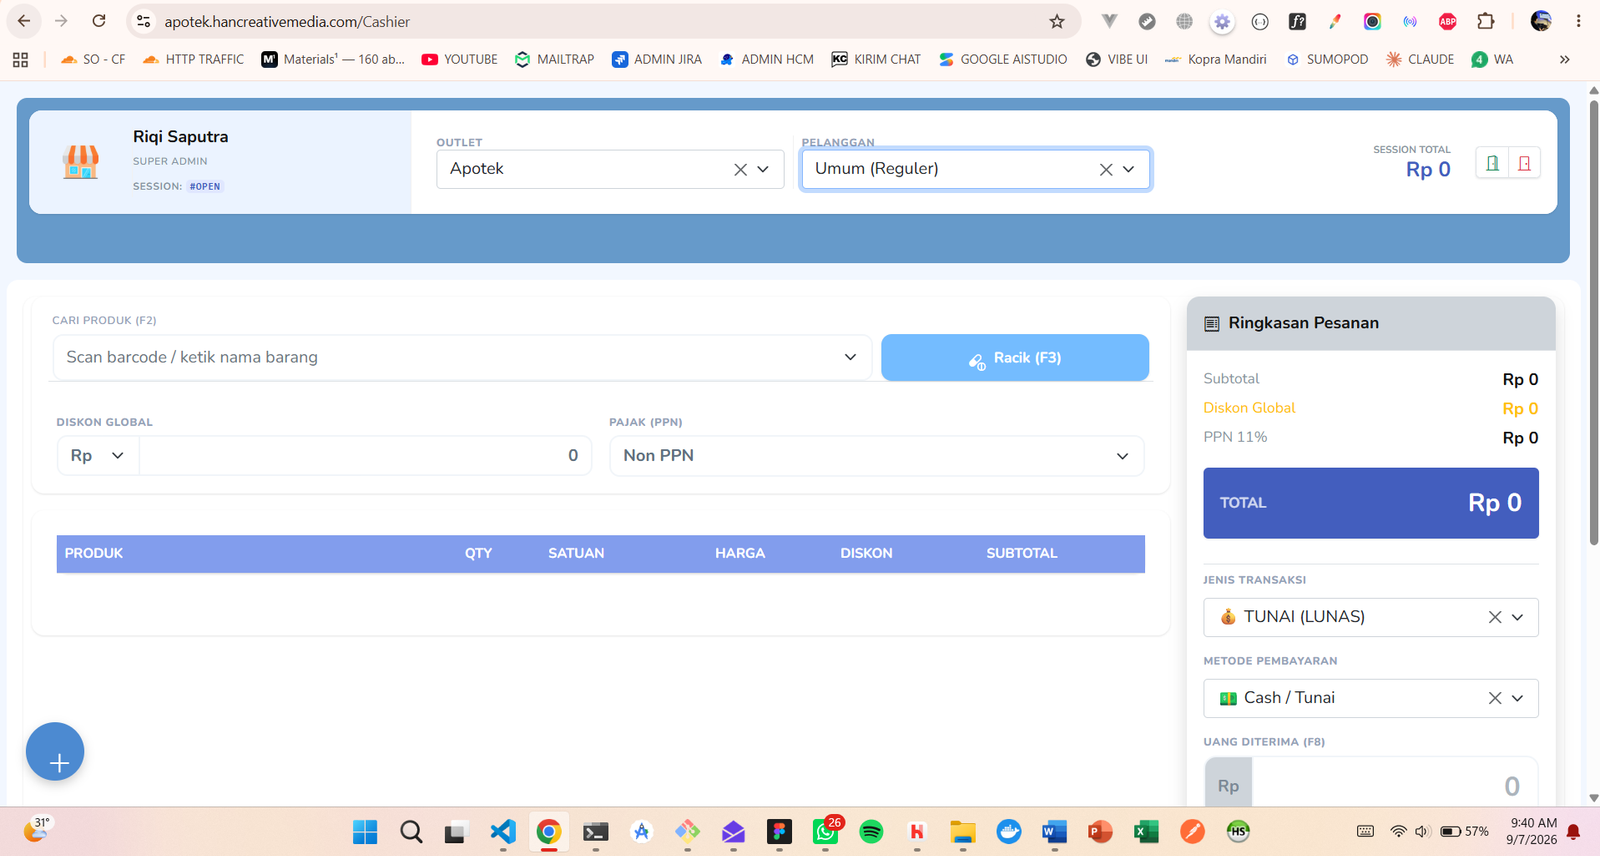Image resolution: width=1600 pixels, height=856 pixels.
Task: Clear the TUNAI (LUNAS) transaction type
Action: 1495,617
